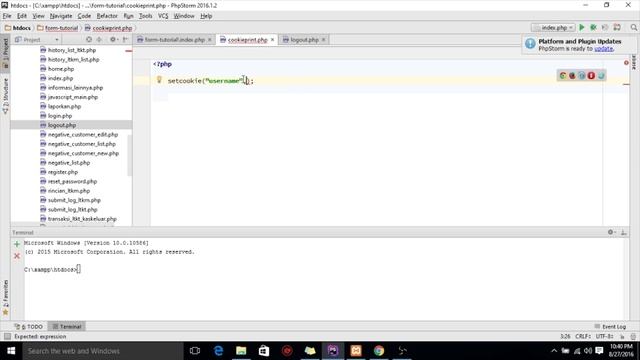The image size is (640, 360).
Task: Click the update notification info icon
Action: [x=530, y=44]
